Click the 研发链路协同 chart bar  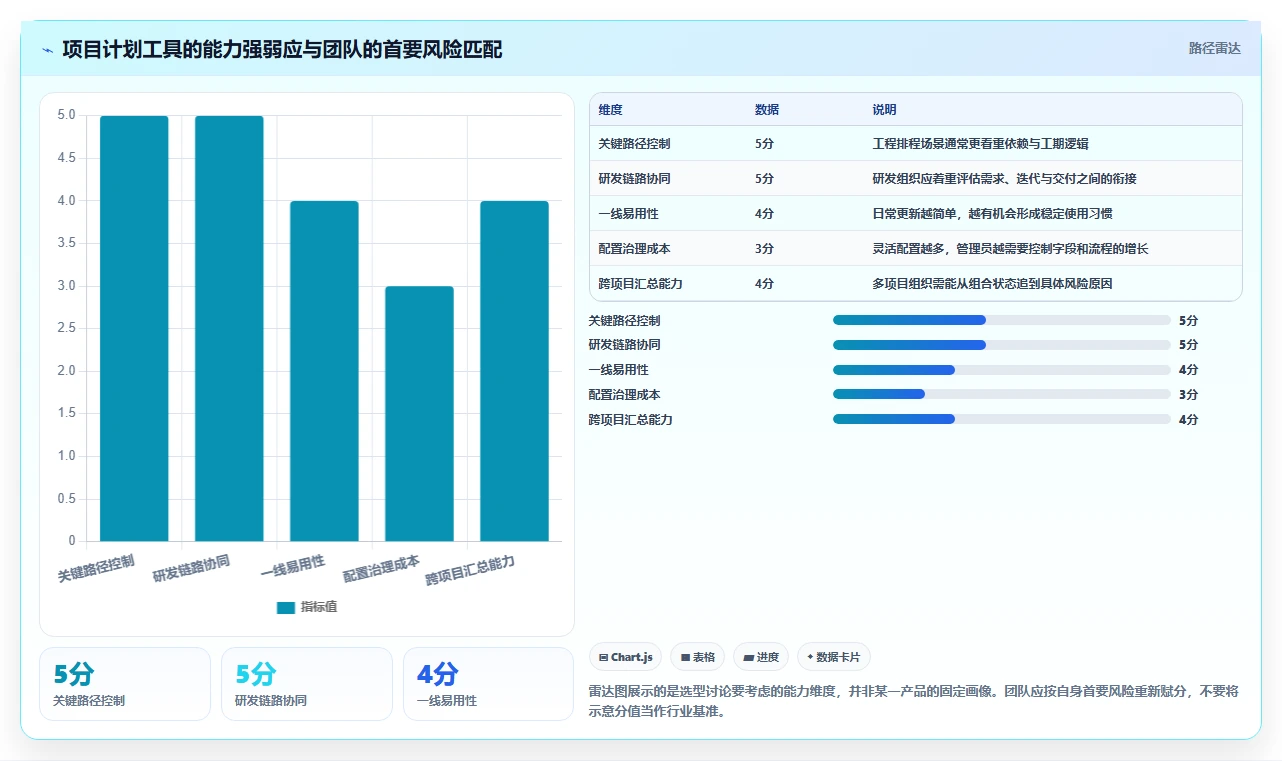click(x=229, y=328)
